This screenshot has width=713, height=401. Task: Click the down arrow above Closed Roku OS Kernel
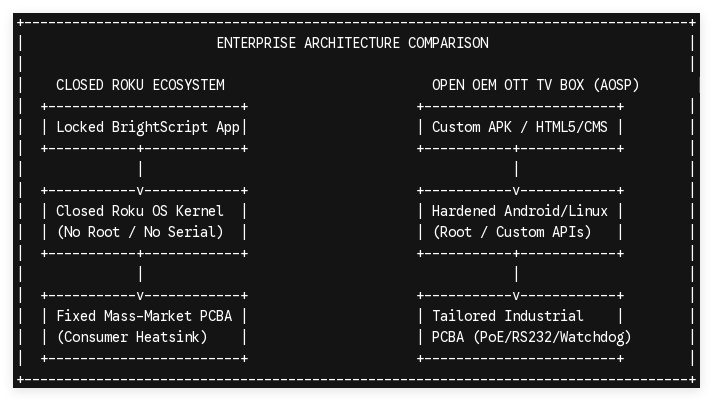click(x=140, y=191)
